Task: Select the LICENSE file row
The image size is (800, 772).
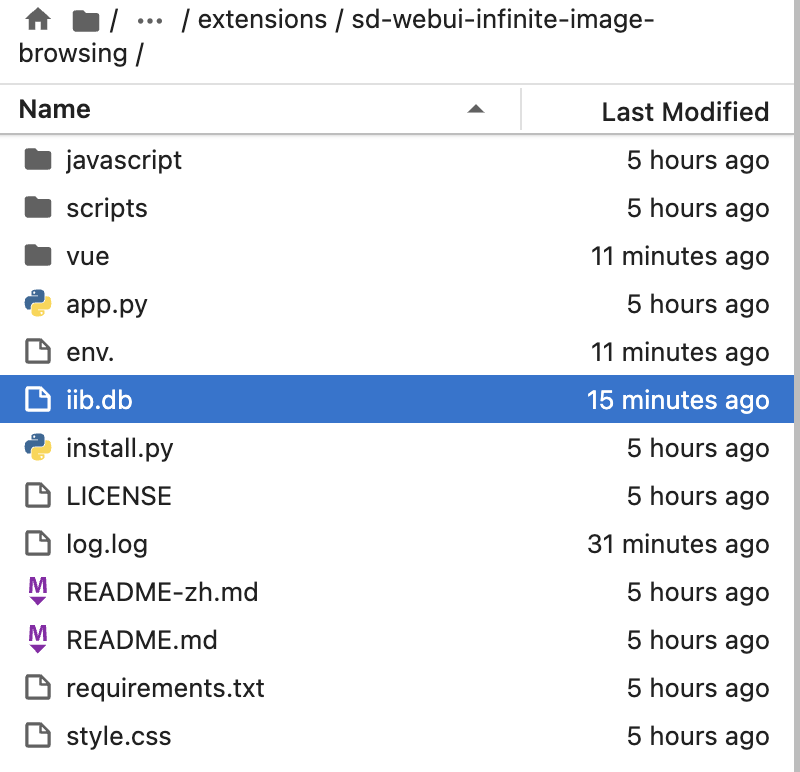Action: point(118,496)
